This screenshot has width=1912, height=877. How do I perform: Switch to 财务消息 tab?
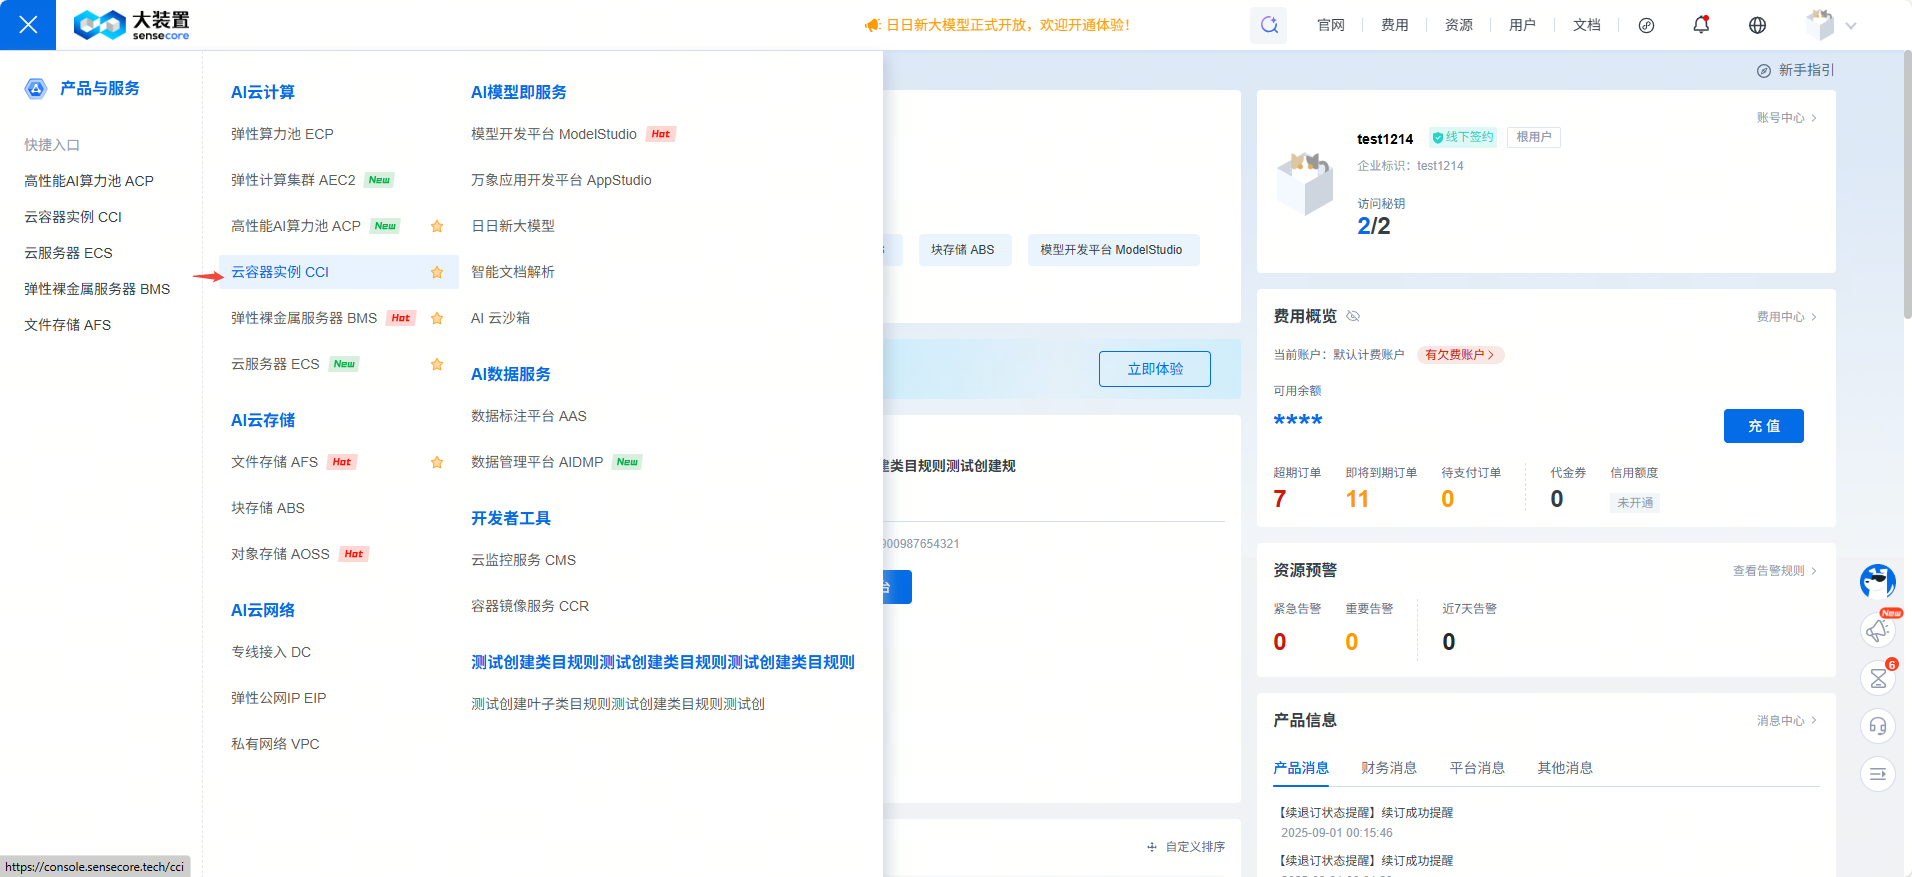pyautogui.click(x=1389, y=768)
